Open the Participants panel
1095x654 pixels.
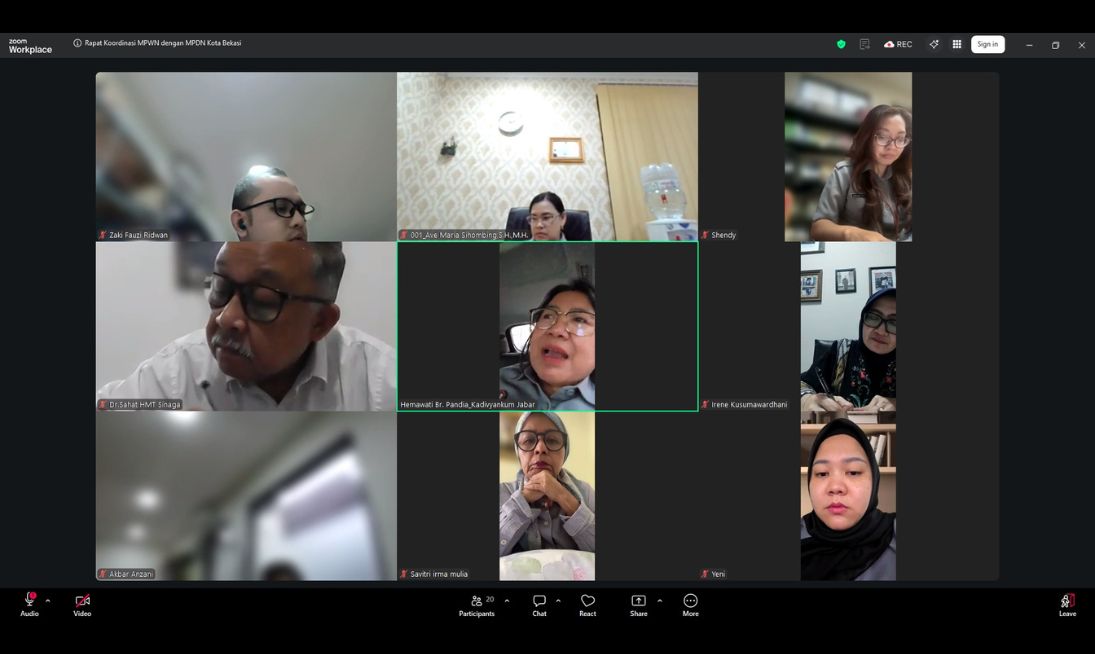pos(477,604)
